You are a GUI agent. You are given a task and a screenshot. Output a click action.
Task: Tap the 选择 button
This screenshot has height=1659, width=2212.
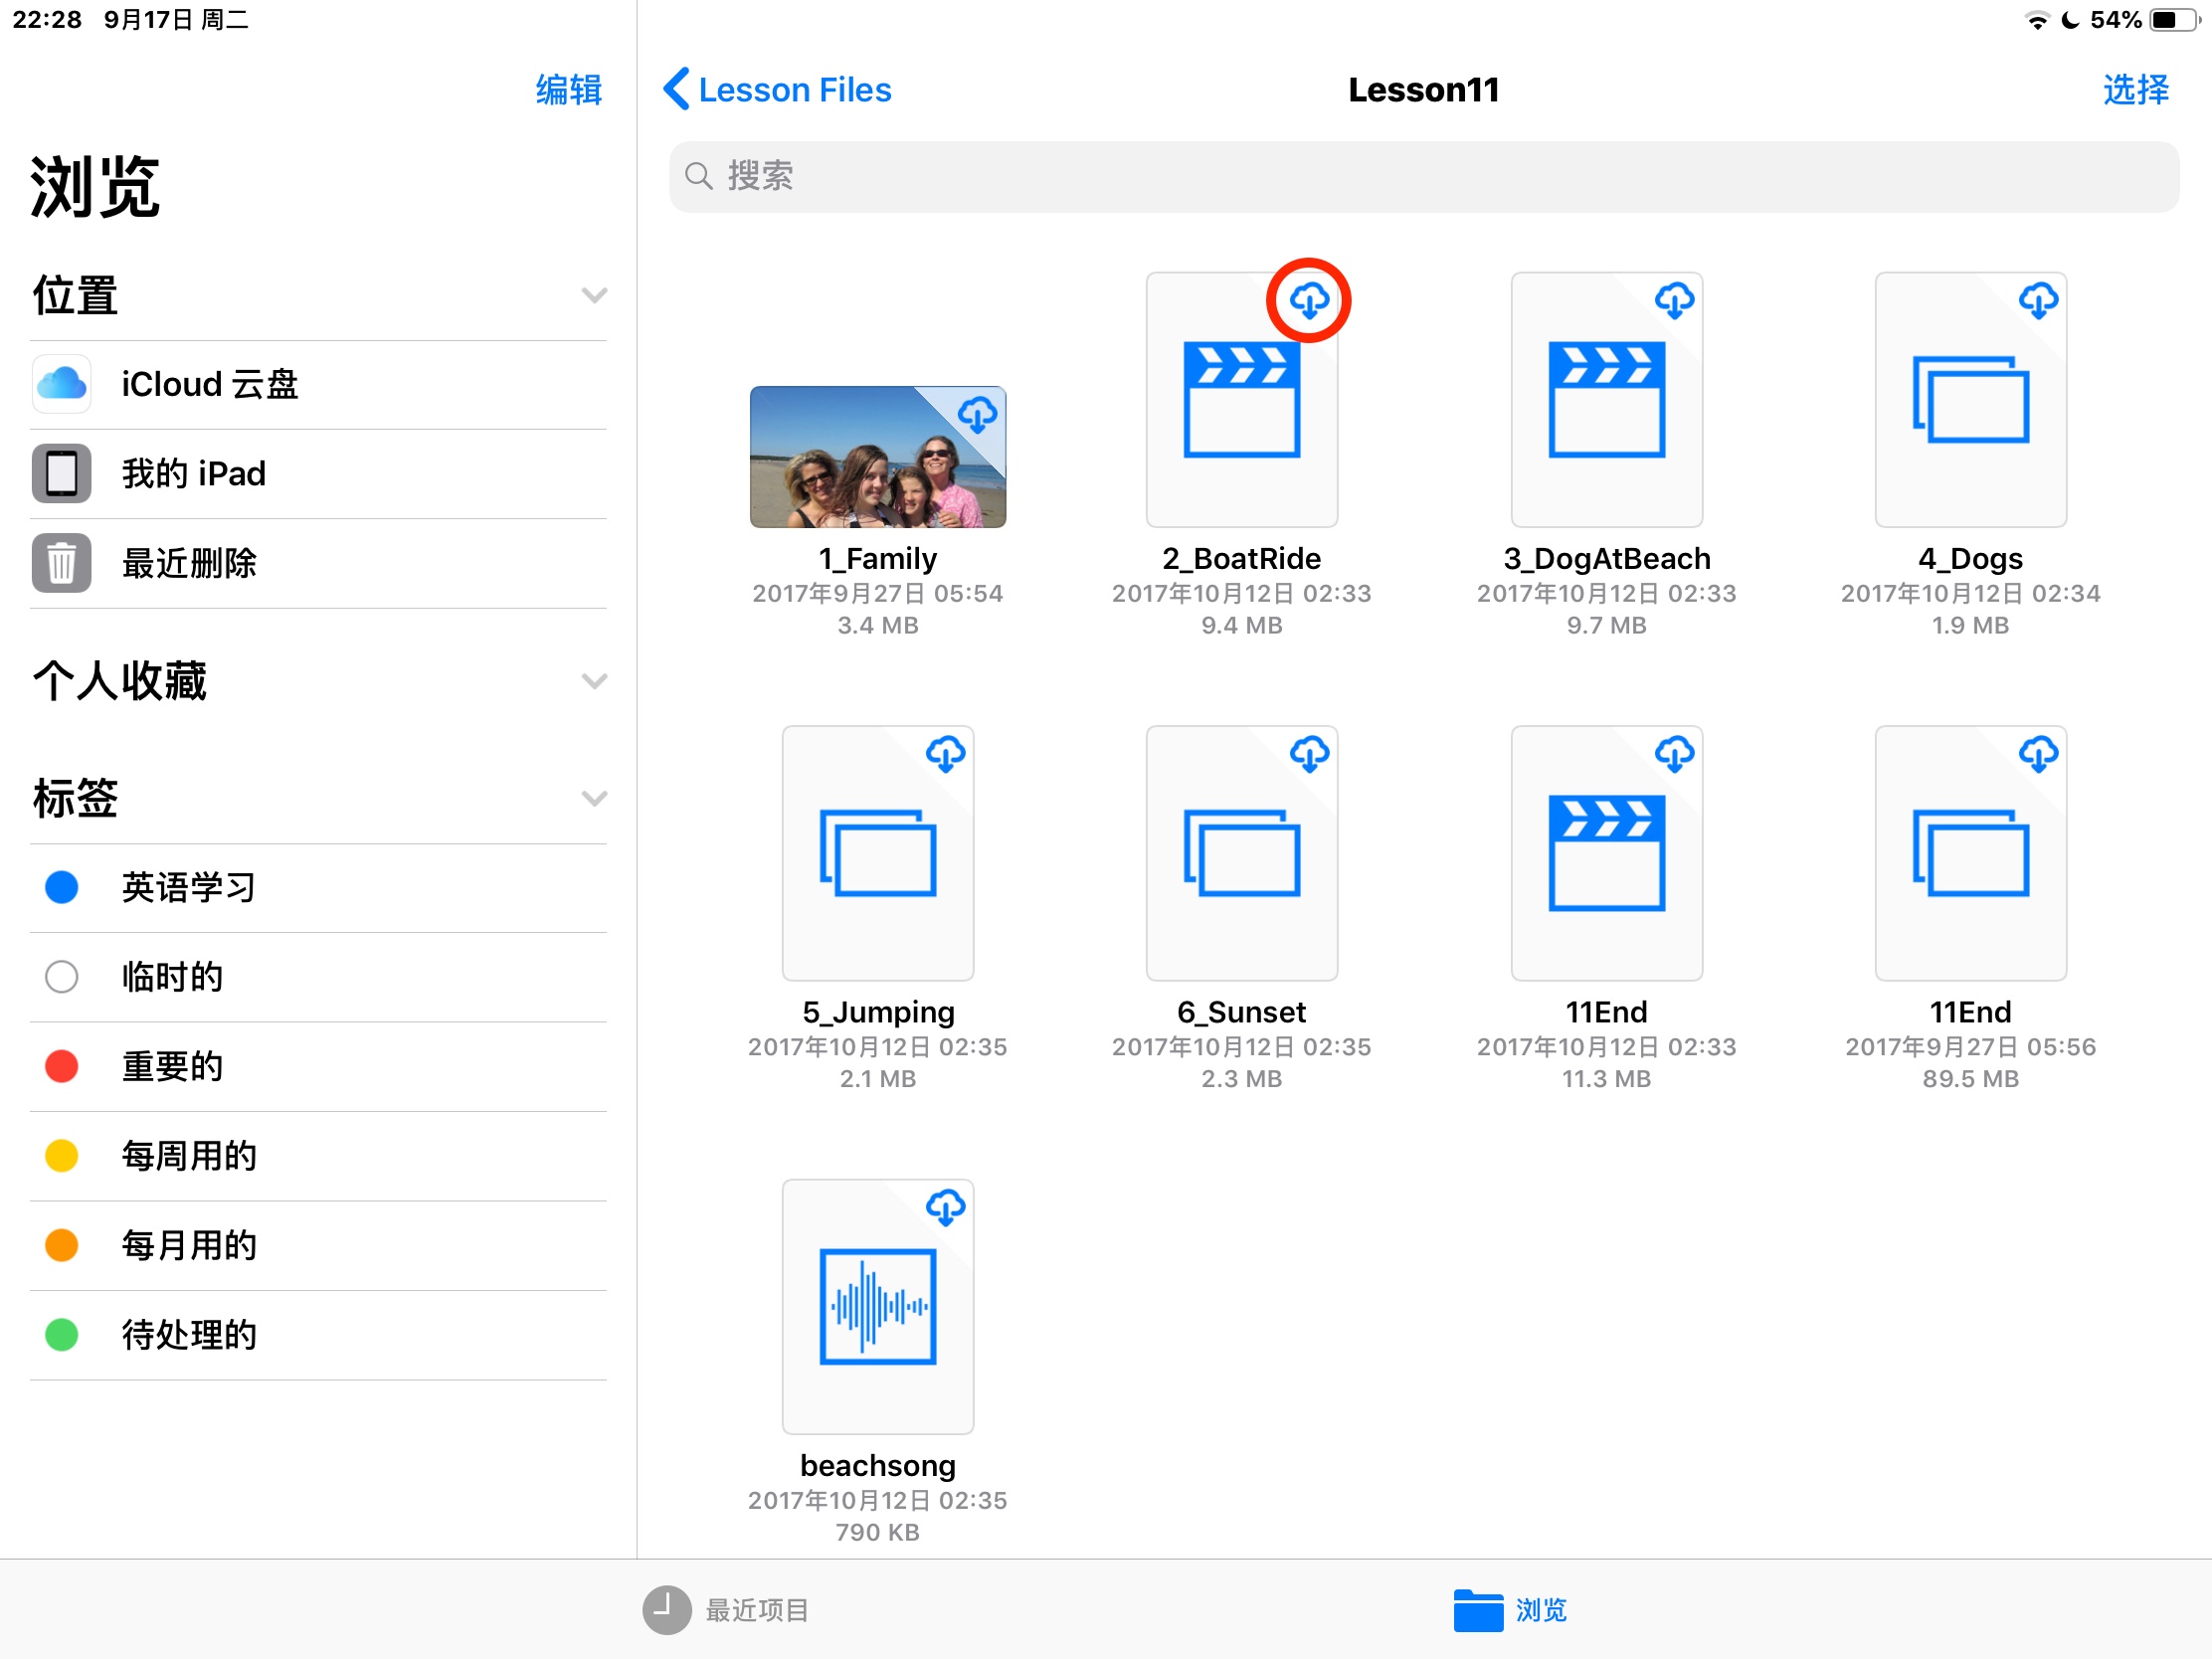coord(2135,90)
